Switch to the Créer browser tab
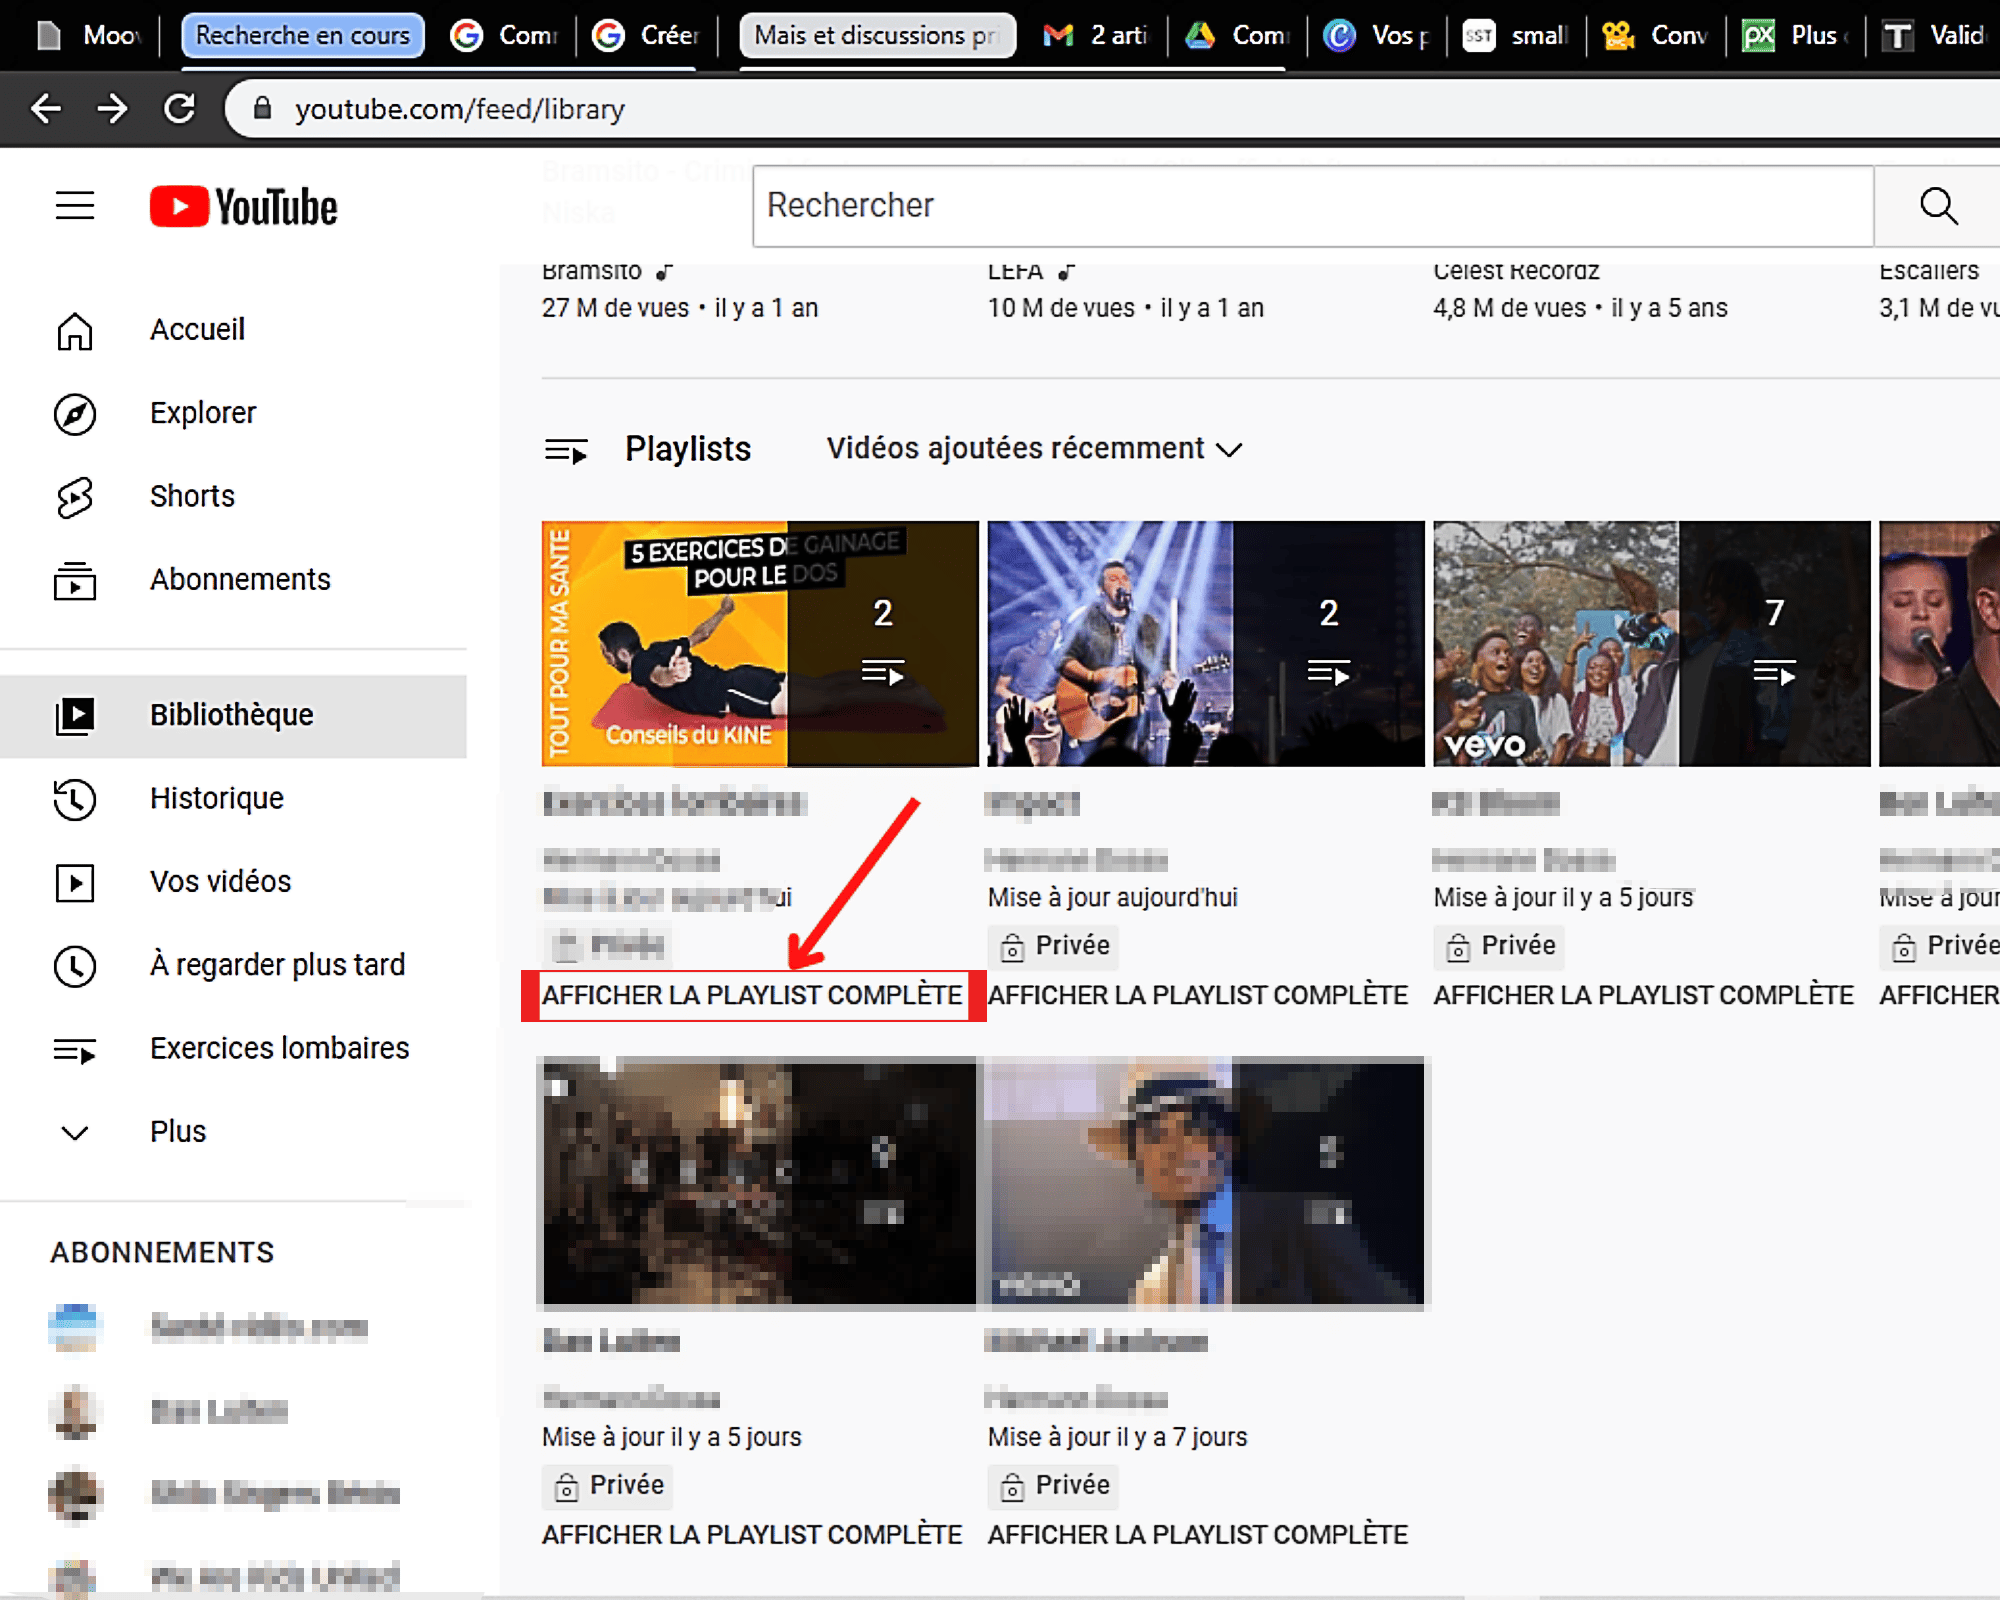Viewport: 2000px width, 1600px height. [647, 36]
